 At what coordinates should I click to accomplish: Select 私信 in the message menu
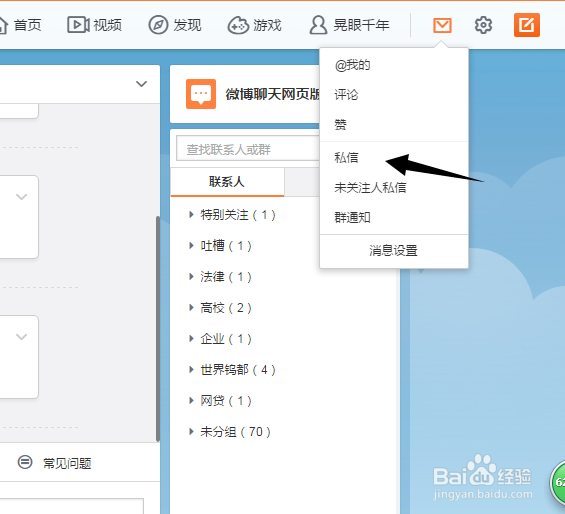tap(394, 158)
